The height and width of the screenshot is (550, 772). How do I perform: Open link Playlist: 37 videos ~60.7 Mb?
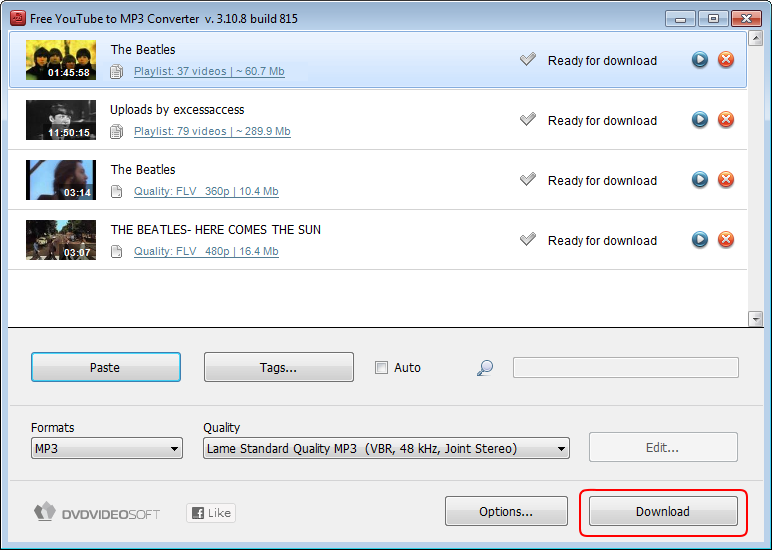coord(209,71)
